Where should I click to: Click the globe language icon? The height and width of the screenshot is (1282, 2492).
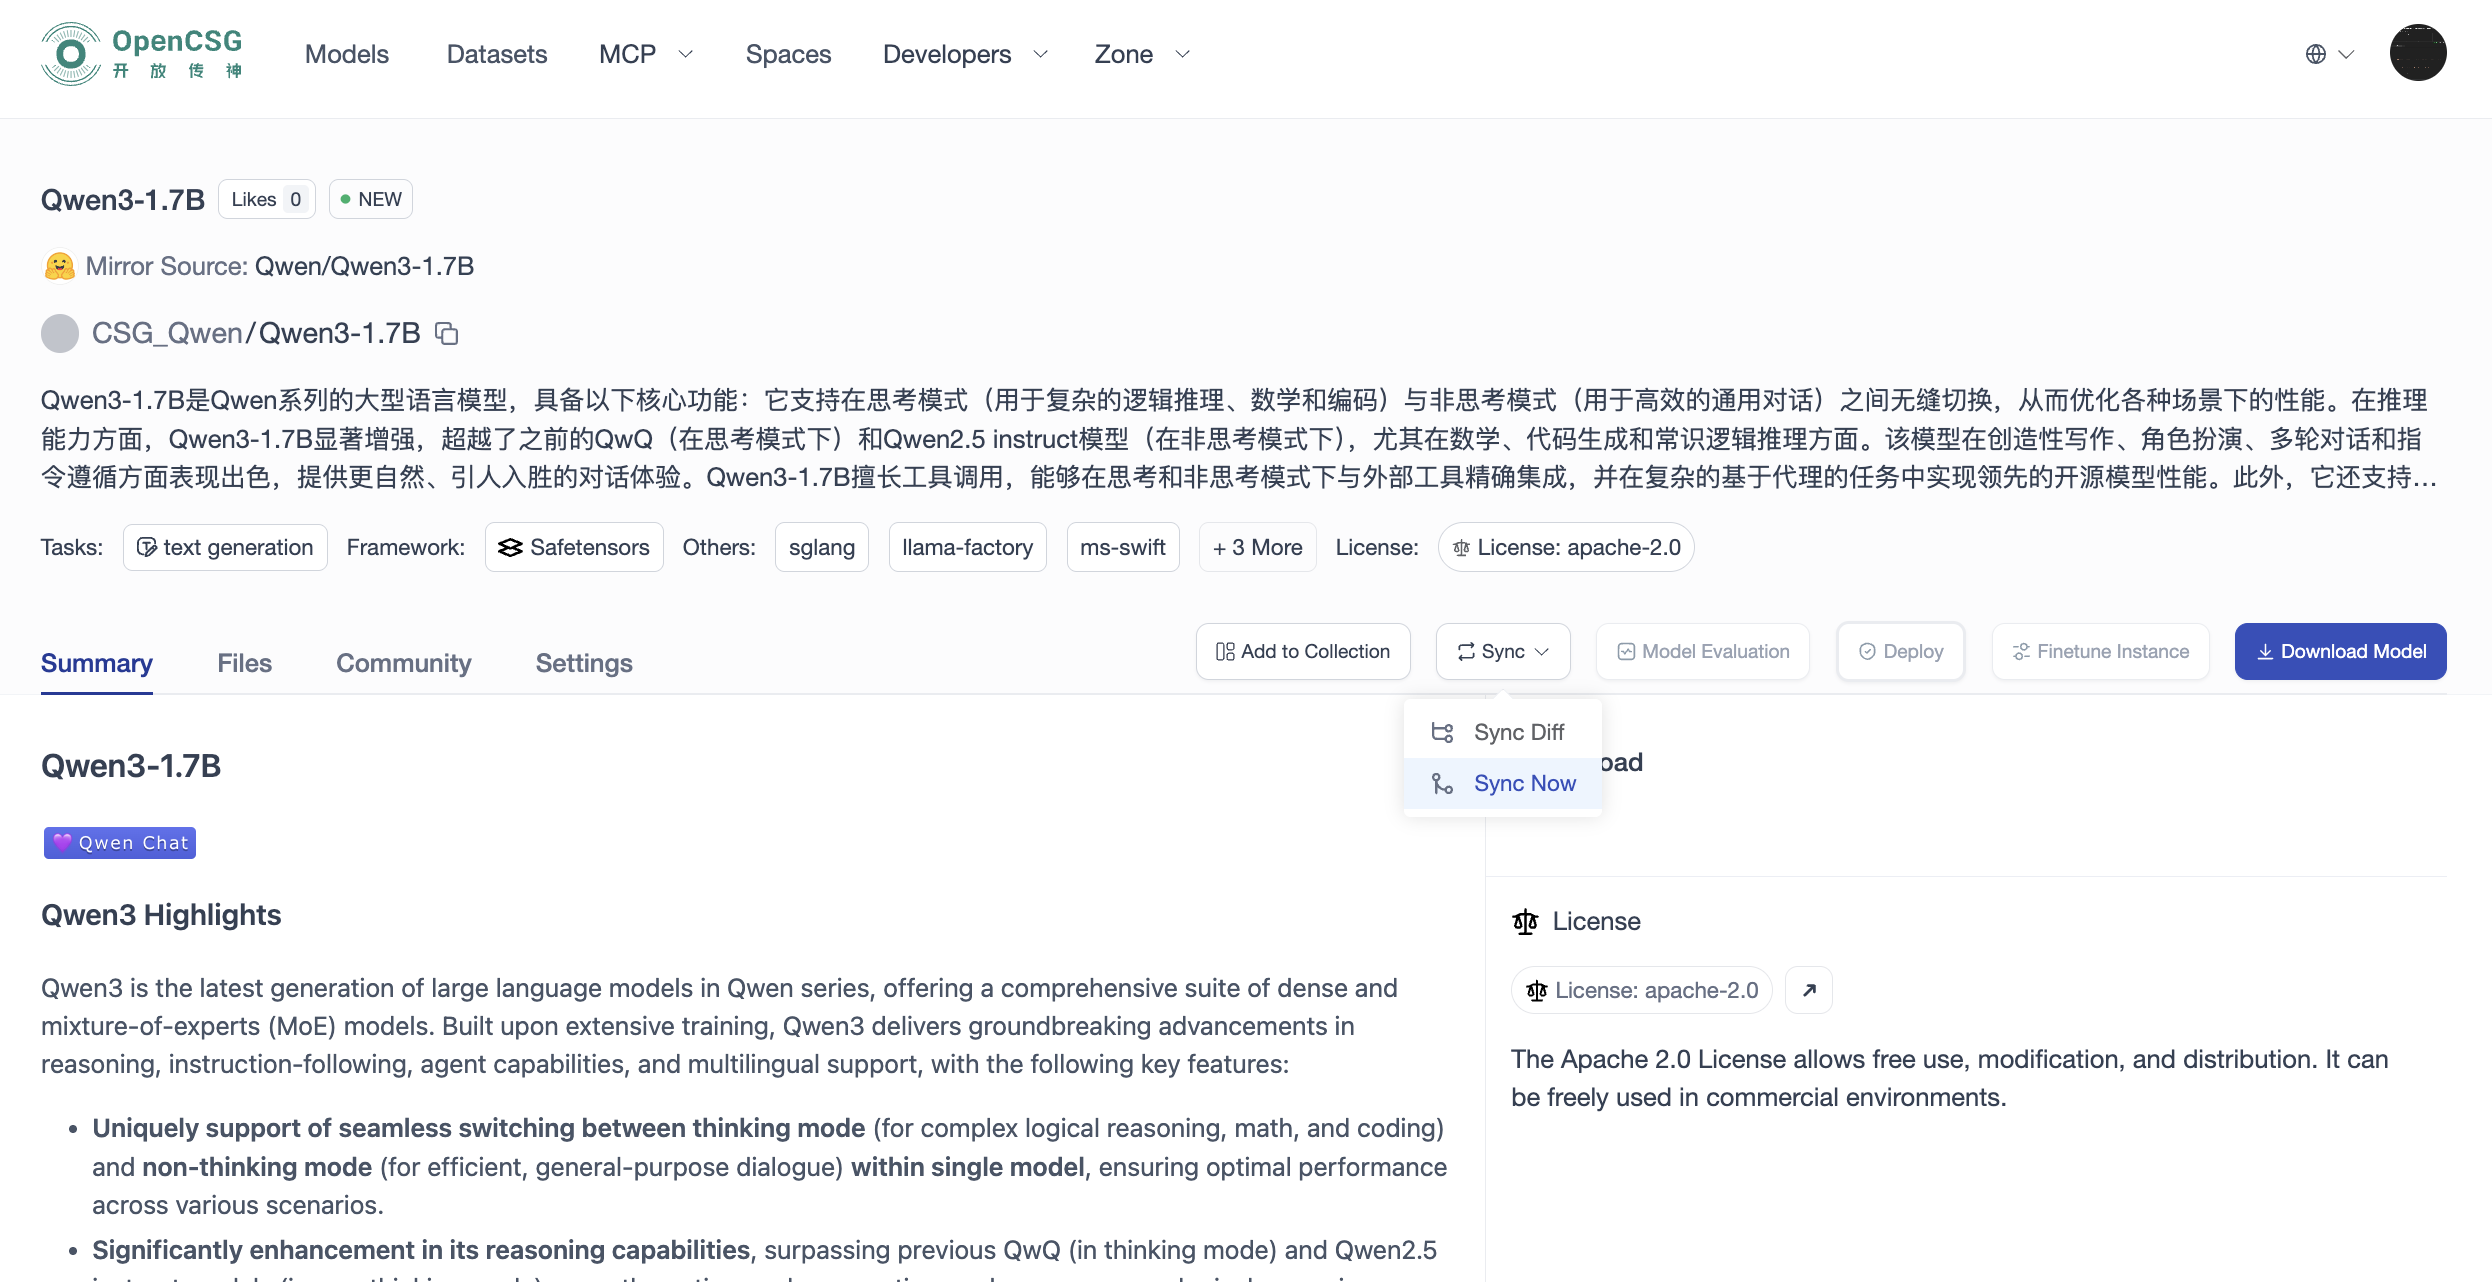tap(2316, 54)
